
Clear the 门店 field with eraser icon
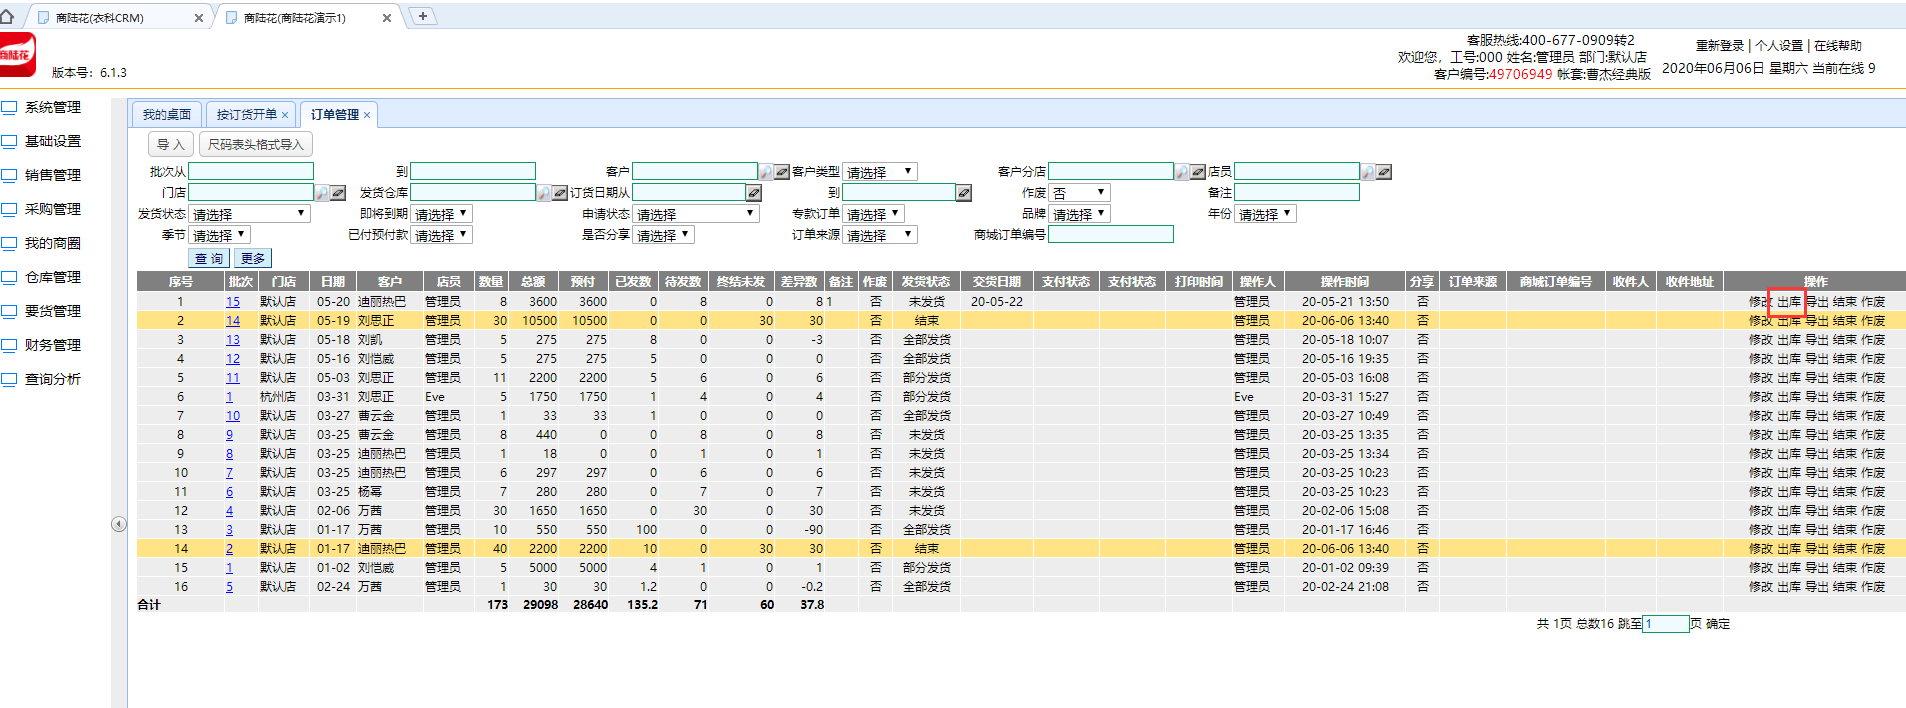[x=338, y=193]
